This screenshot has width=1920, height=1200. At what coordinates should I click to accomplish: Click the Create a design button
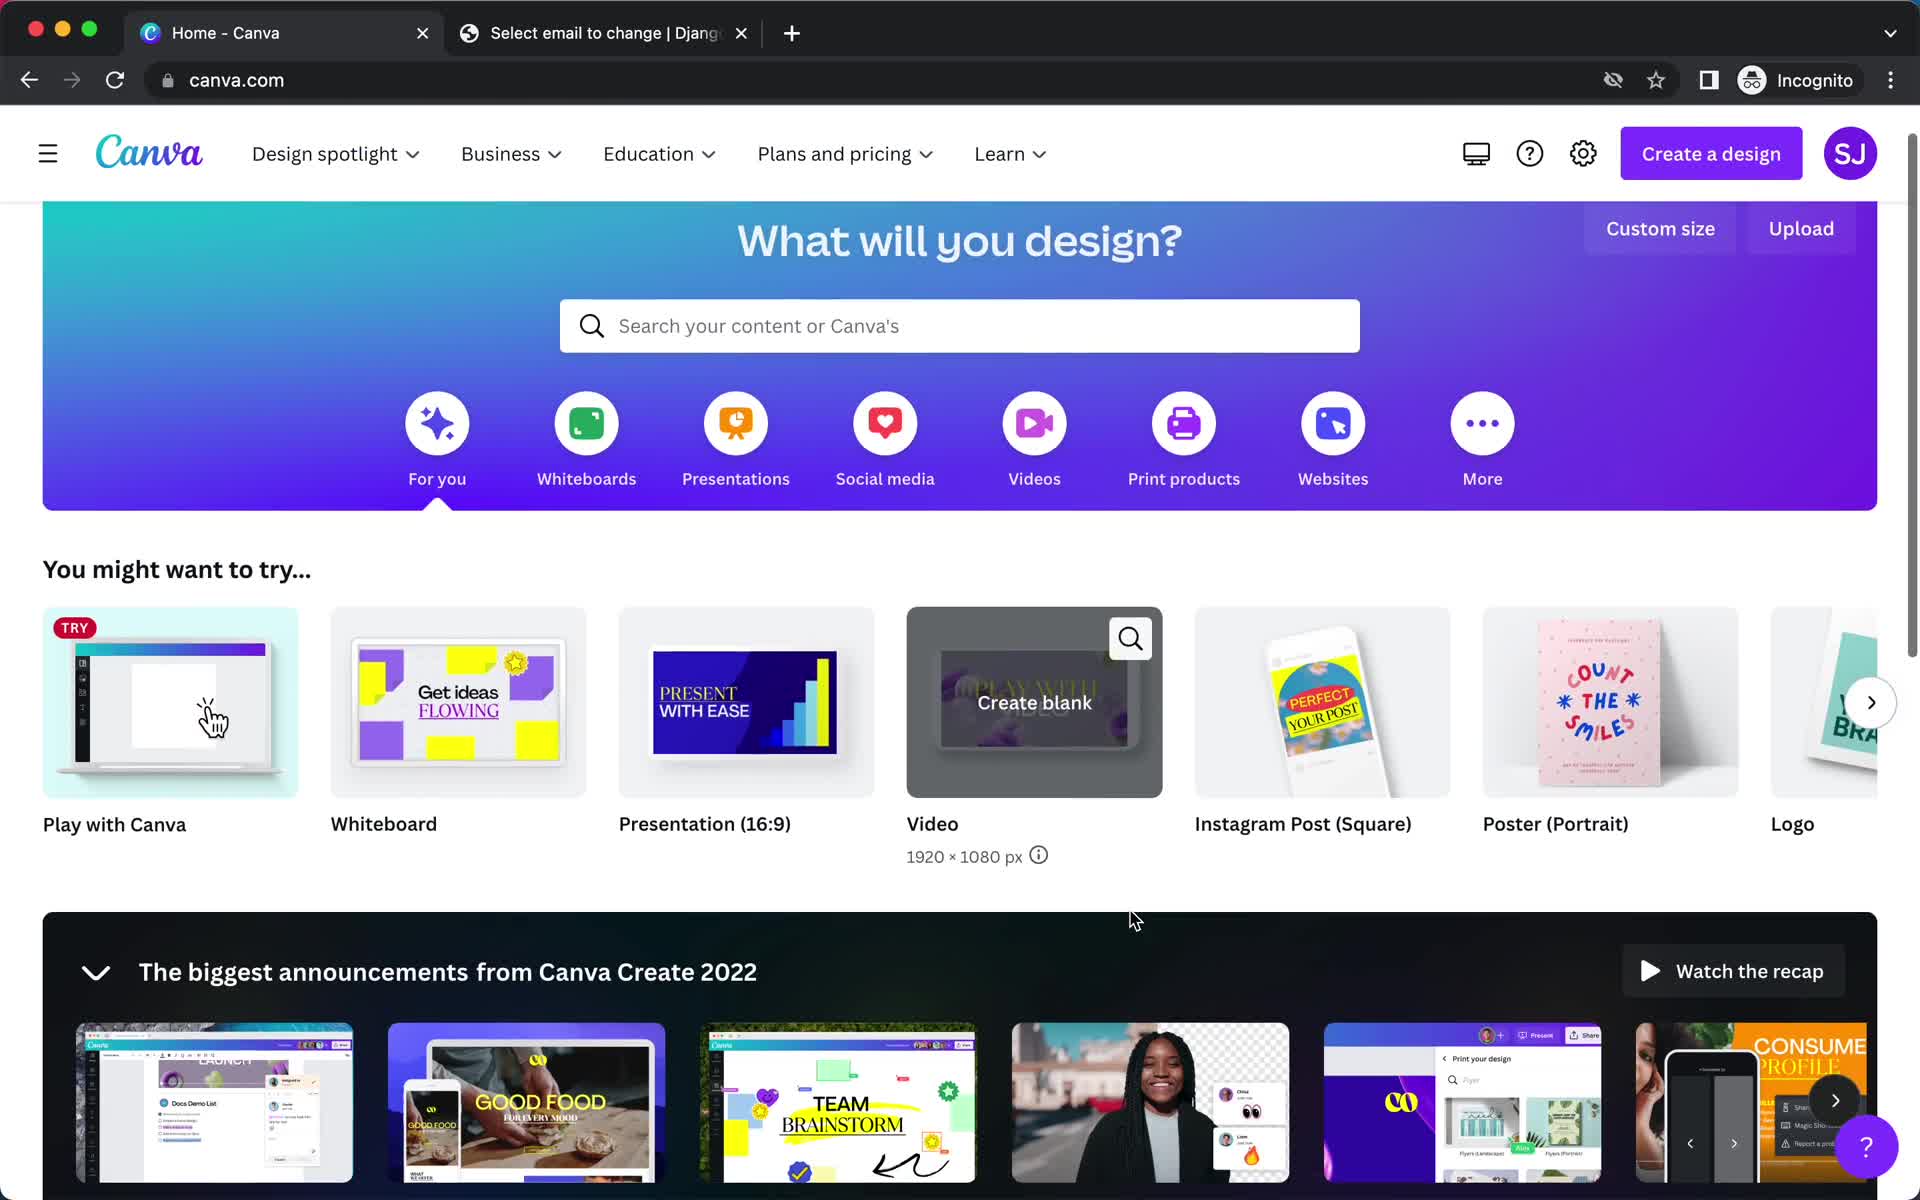click(1711, 154)
